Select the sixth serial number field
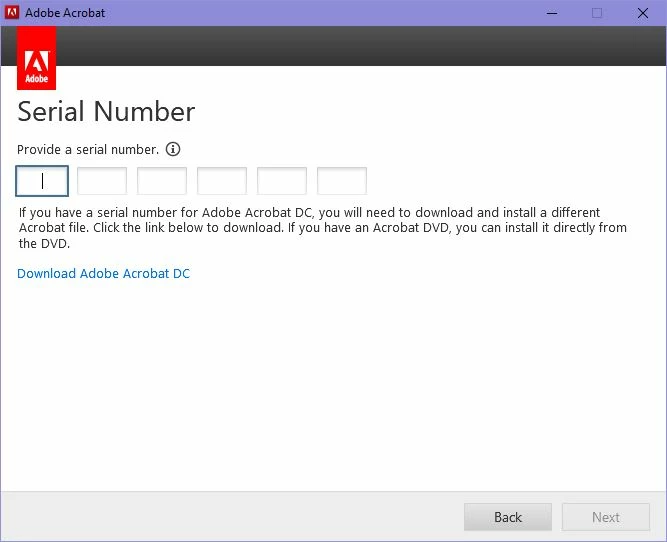 pyautogui.click(x=342, y=181)
